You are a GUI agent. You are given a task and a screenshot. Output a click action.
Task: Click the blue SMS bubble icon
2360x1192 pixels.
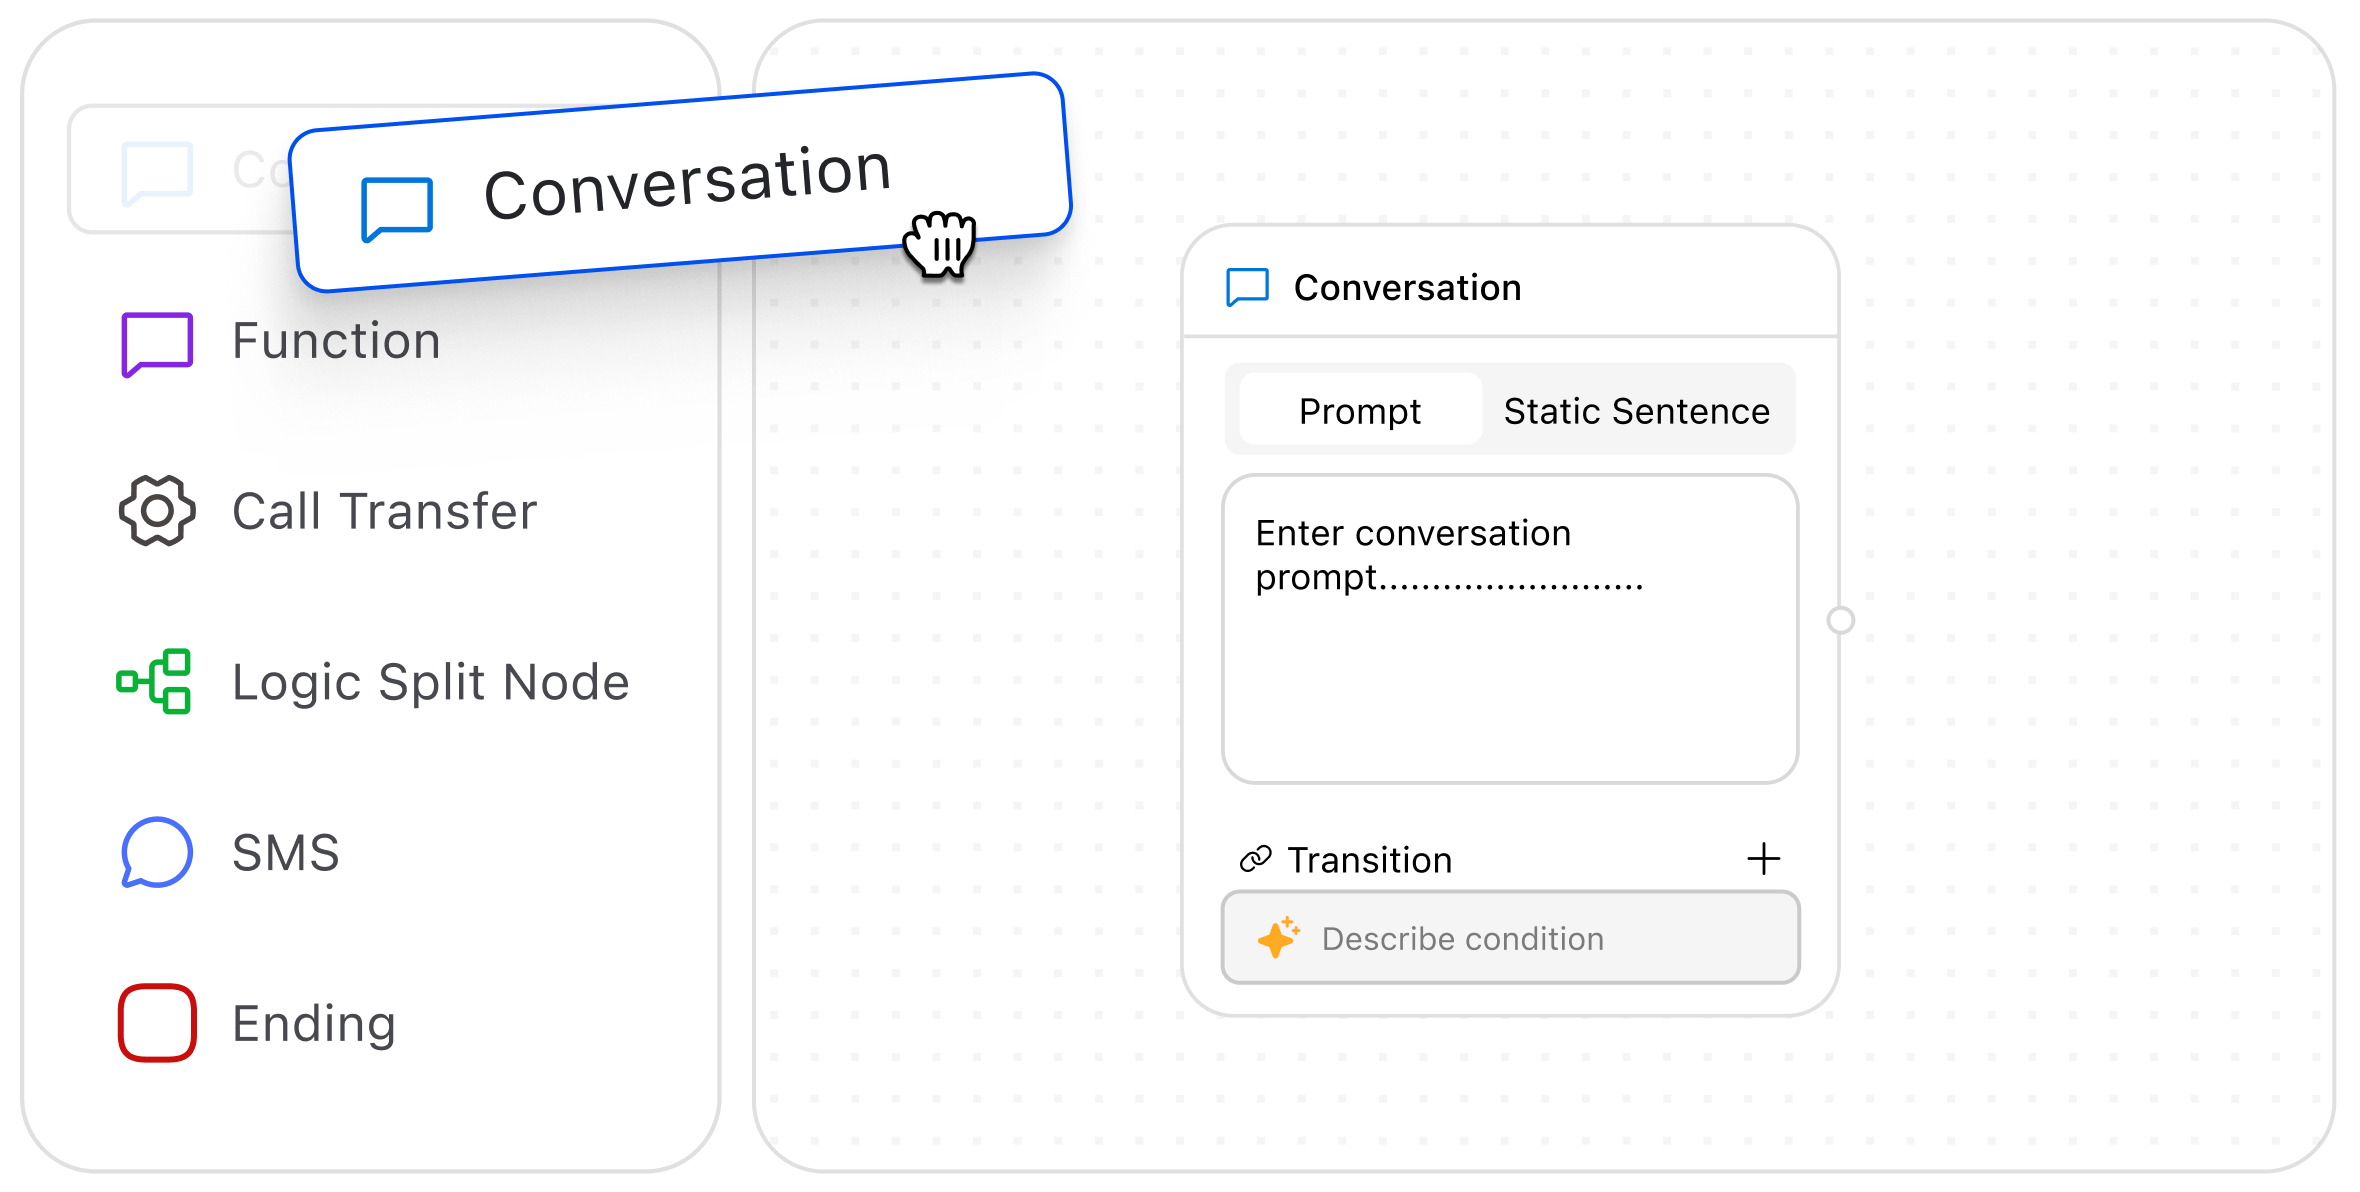156,852
